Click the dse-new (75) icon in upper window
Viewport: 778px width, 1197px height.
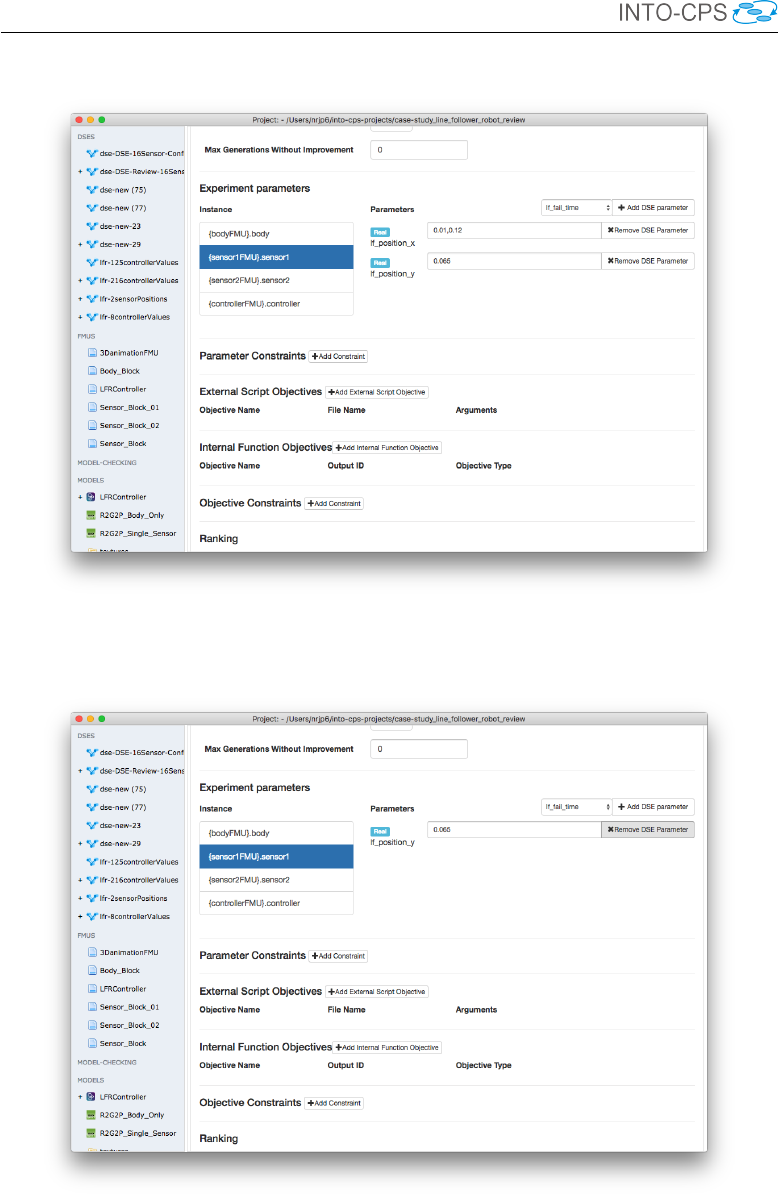91,189
